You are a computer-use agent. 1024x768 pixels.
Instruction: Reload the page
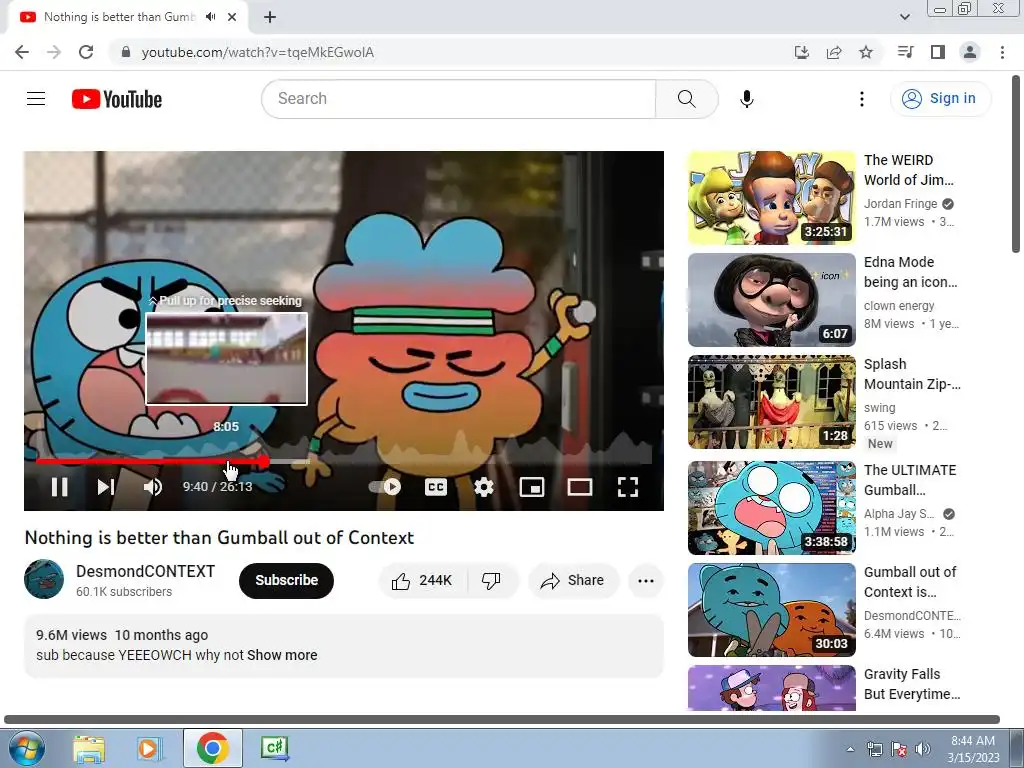click(86, 52)
